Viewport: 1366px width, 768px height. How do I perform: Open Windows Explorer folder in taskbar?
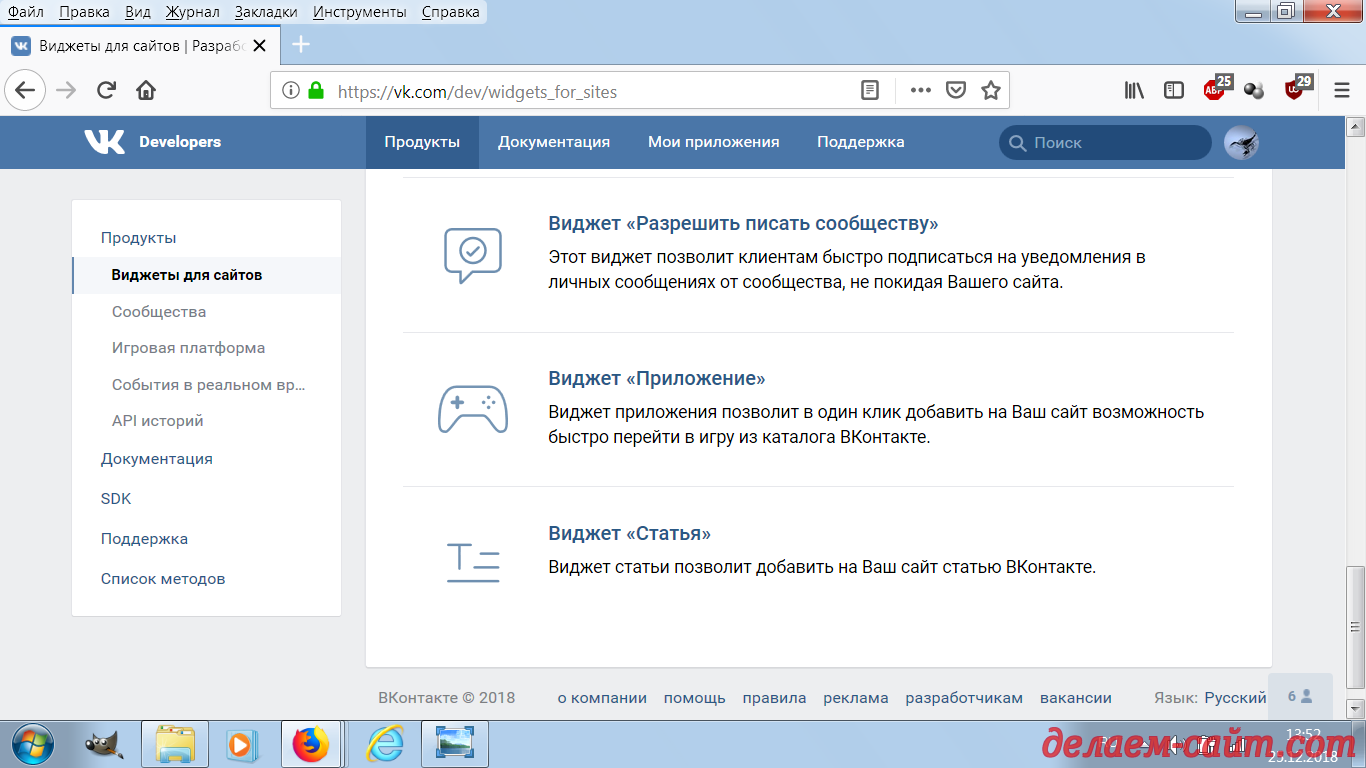click(x=175, y=744)
